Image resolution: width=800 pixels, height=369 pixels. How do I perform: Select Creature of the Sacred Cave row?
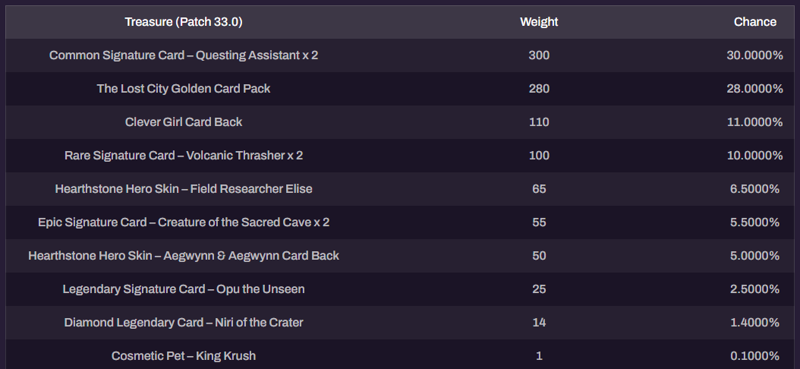[400, 222]
